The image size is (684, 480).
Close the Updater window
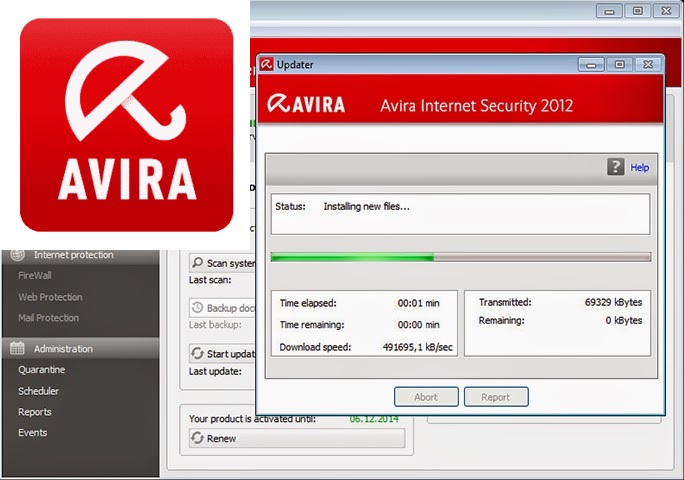click(648, 65)
